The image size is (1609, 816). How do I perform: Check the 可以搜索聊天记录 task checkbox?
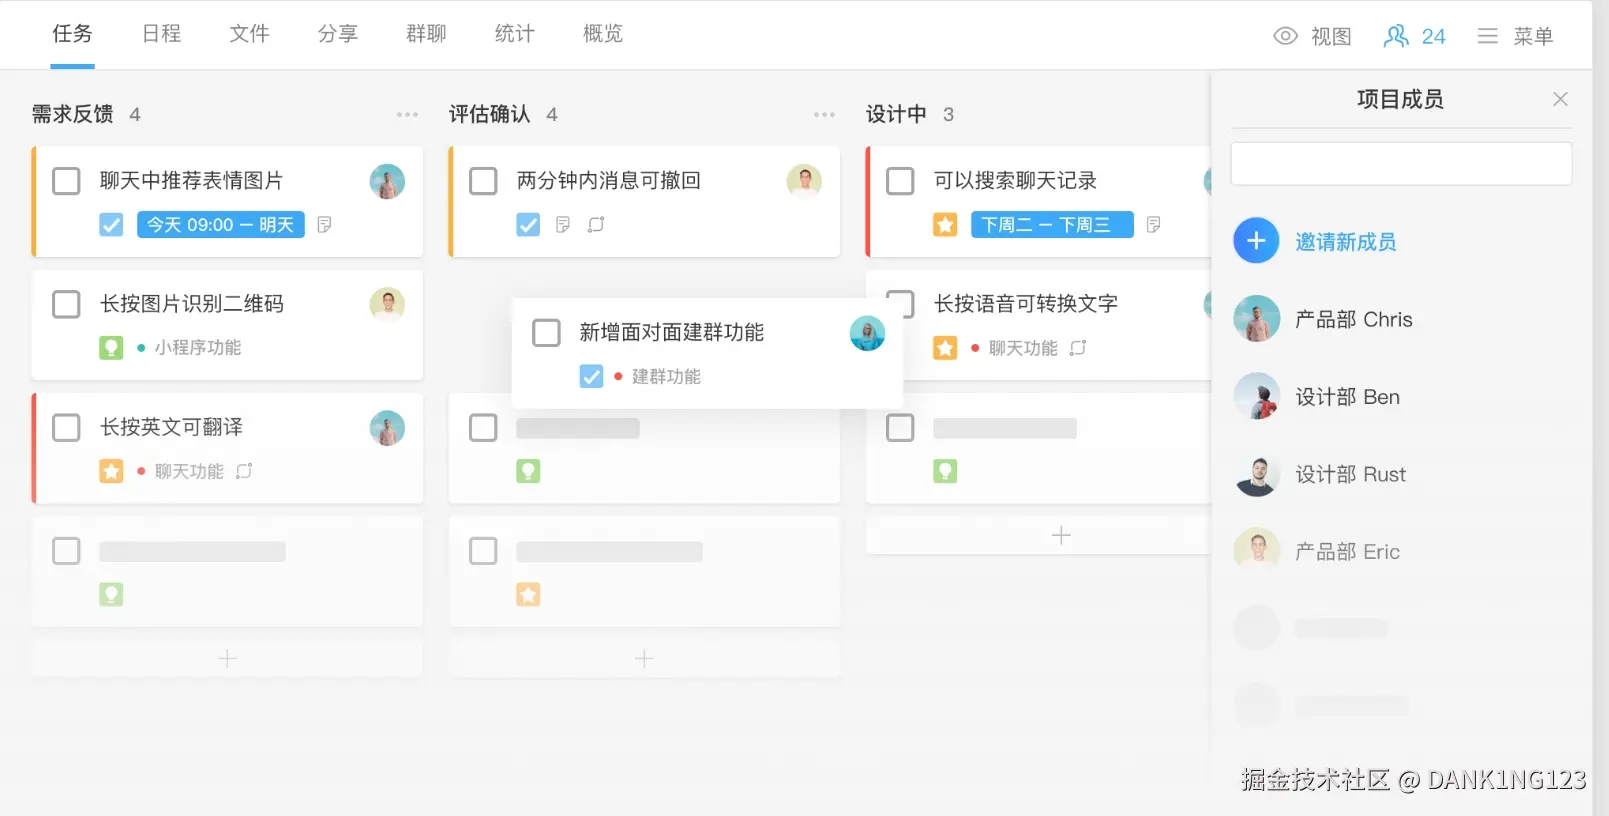[x=900, y=181]
